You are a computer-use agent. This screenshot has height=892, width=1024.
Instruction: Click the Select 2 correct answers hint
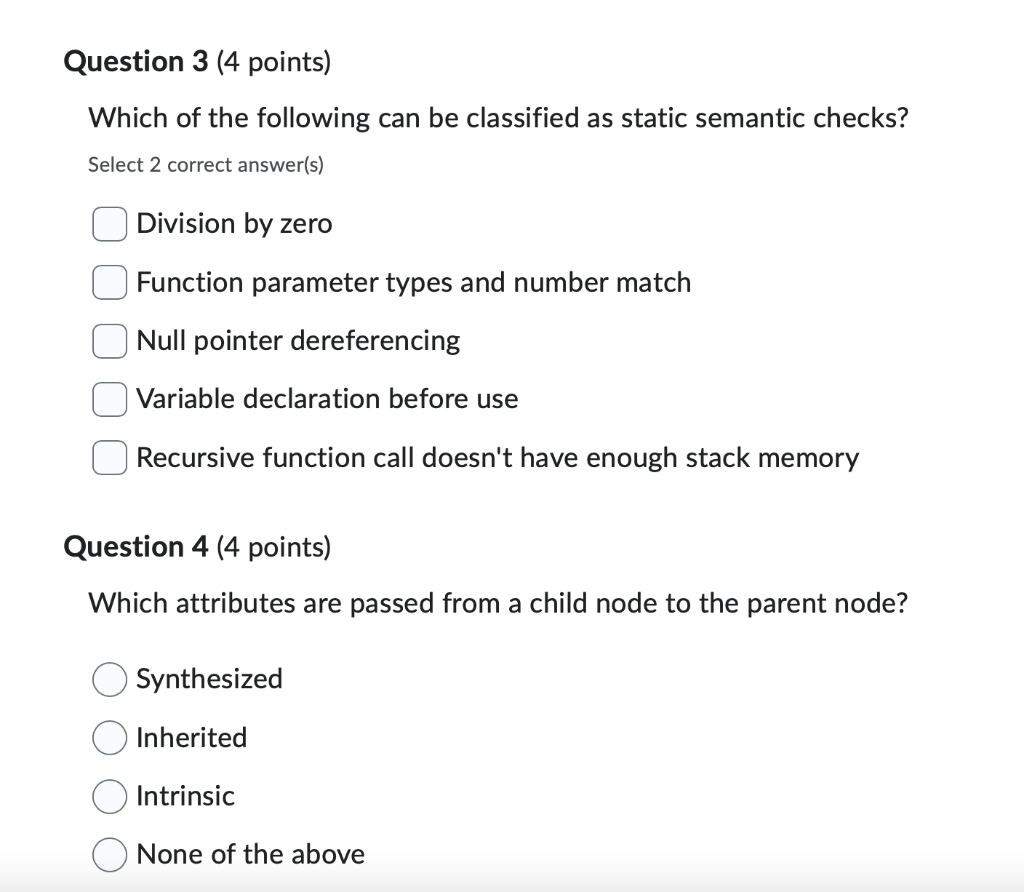point(206,164)
